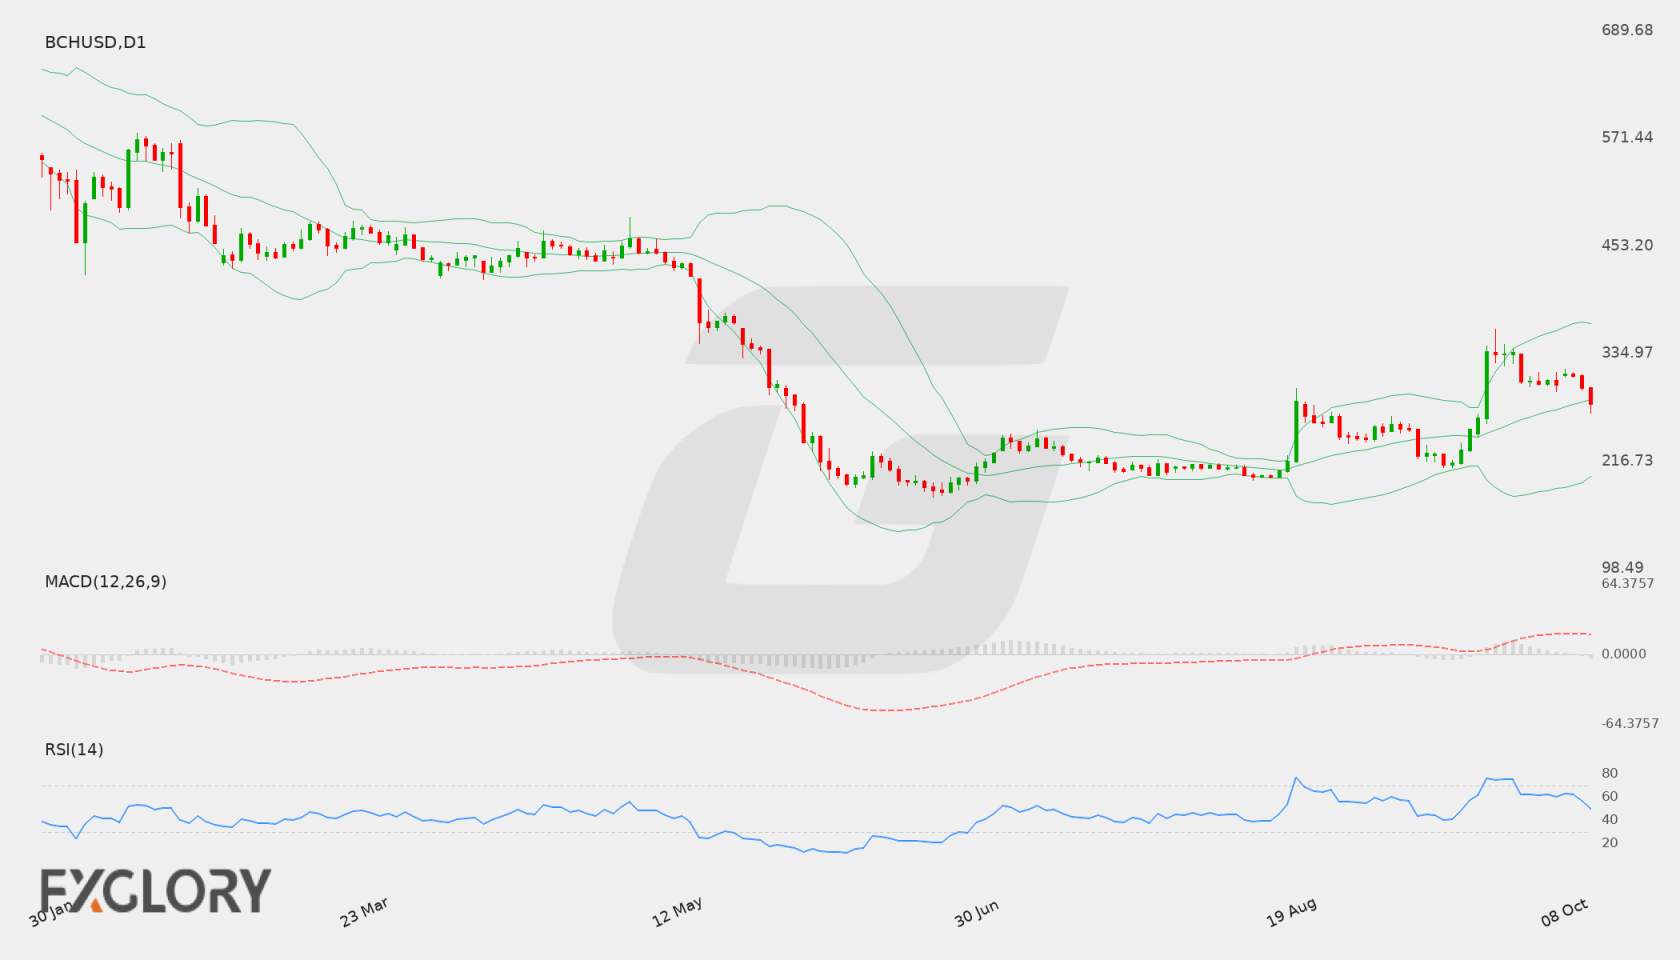Click the 64.3757 MACD scale value

pyautogui.click(x=1628, y=583)
